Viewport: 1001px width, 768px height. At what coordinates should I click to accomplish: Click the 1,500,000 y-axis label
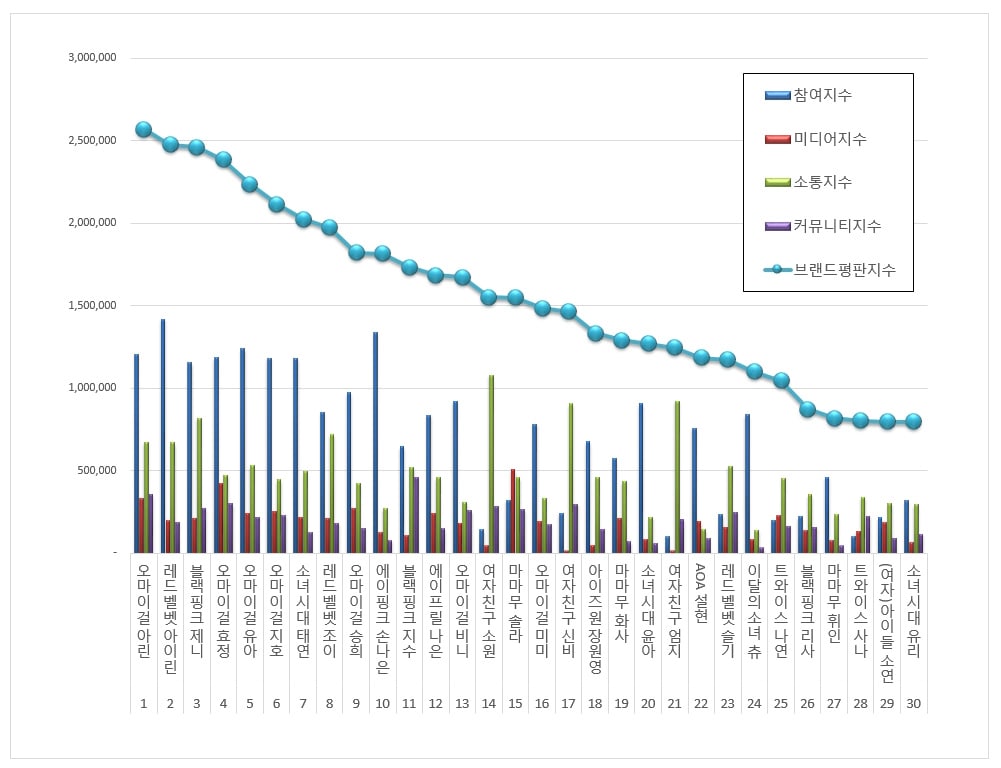pos(93,305)
